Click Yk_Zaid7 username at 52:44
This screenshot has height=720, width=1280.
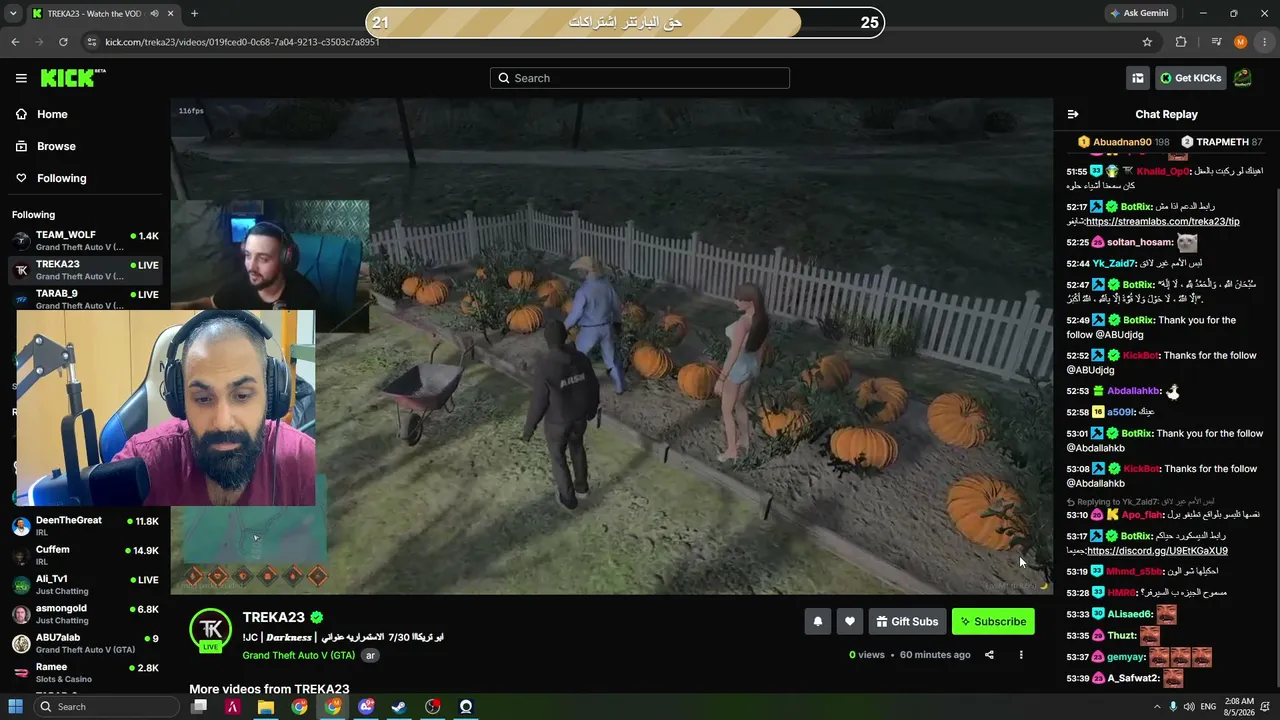point(1113,264)
